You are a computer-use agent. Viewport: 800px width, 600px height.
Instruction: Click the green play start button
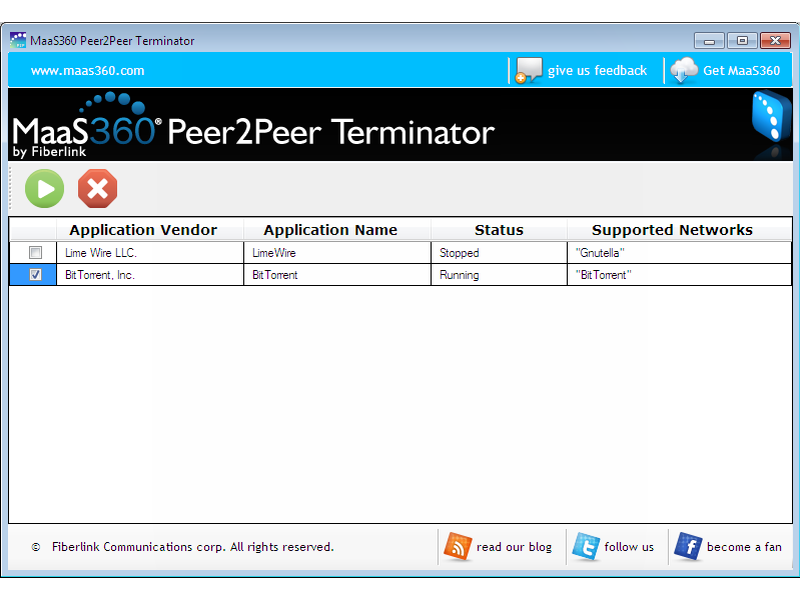(x=44, y=189)
